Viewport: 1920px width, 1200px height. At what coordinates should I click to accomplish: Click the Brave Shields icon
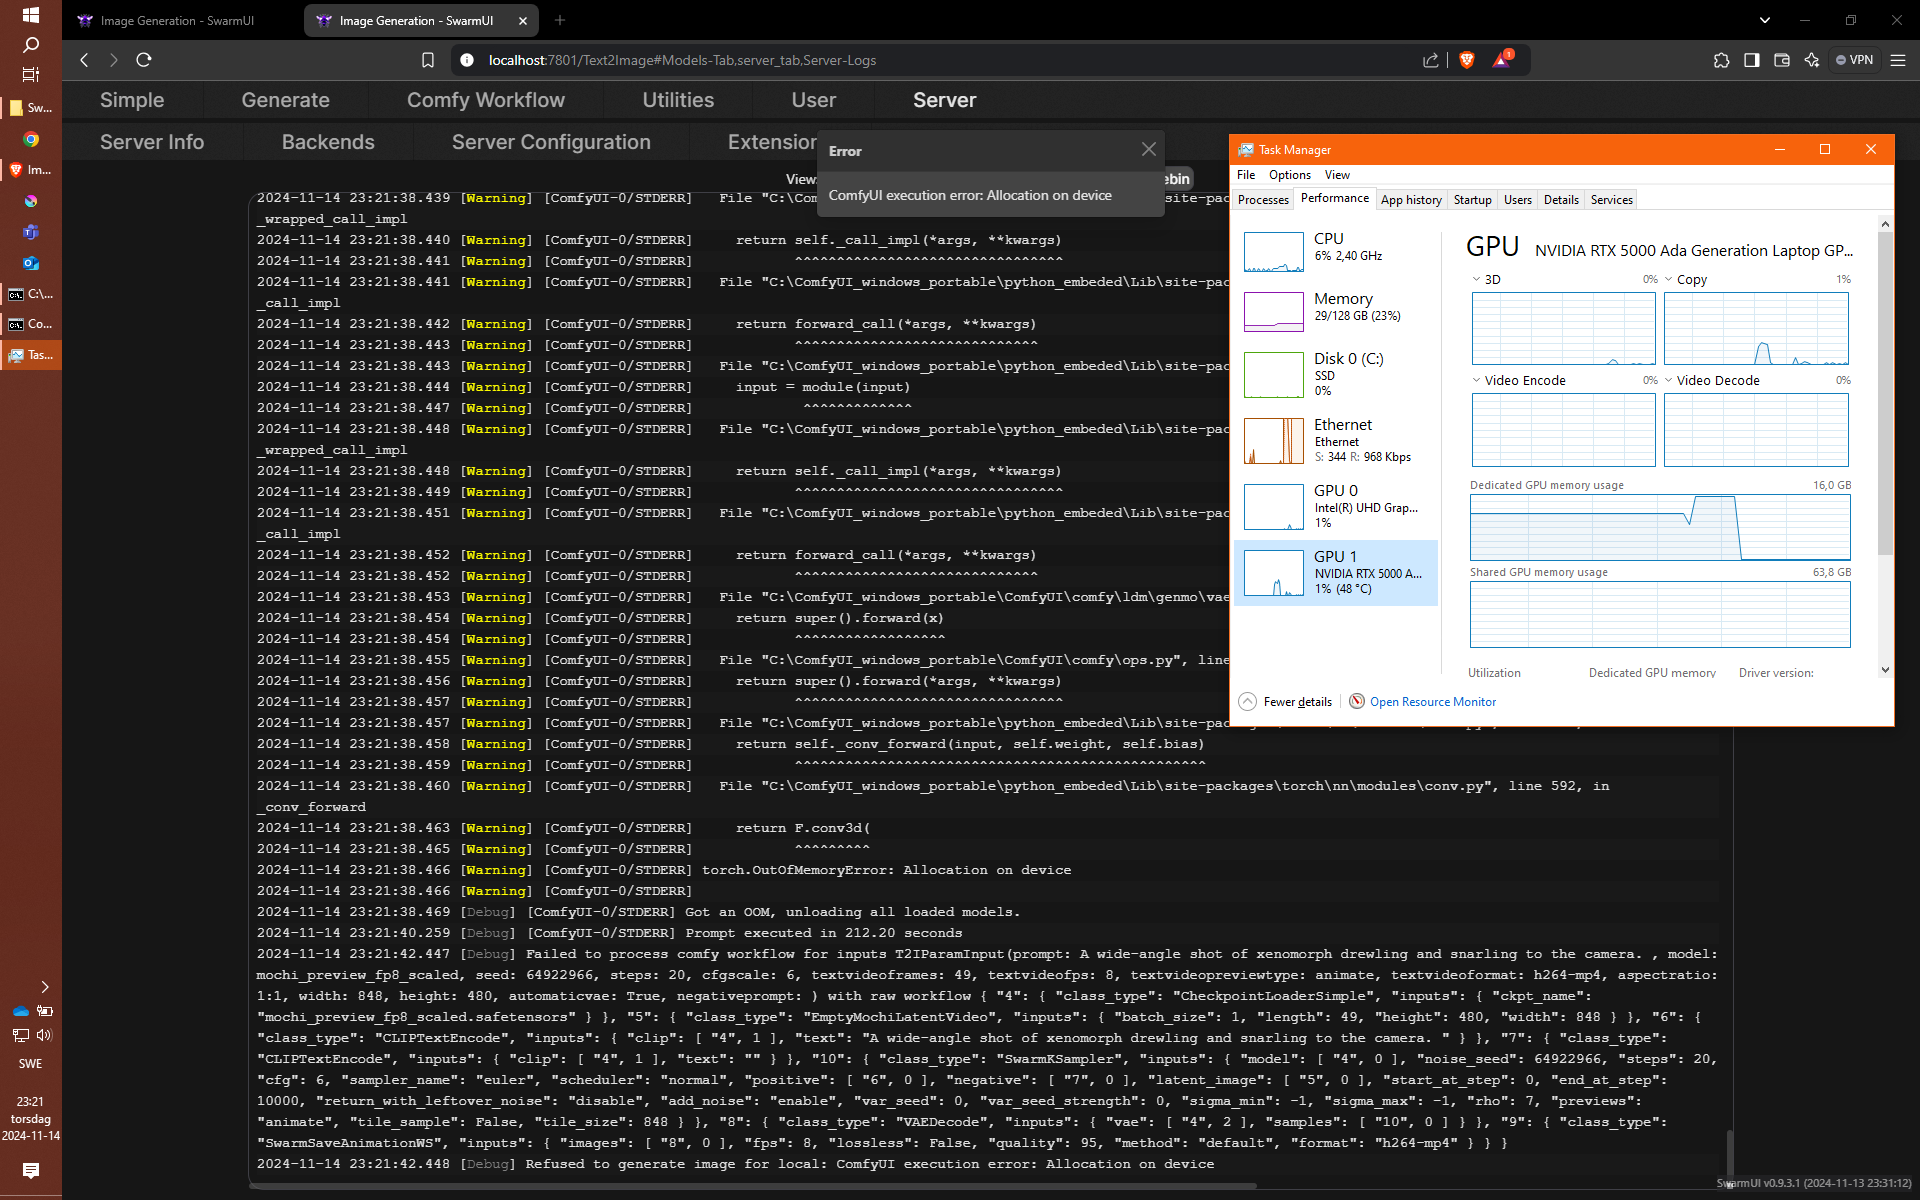tap(1467, 60)
